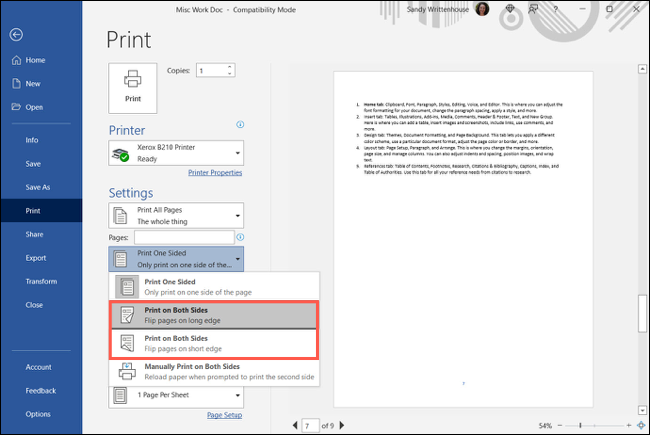Image resolution: width=650 pixels, height=435 pixels.
Task: Click the Copies number field
Action: [211, 70]
